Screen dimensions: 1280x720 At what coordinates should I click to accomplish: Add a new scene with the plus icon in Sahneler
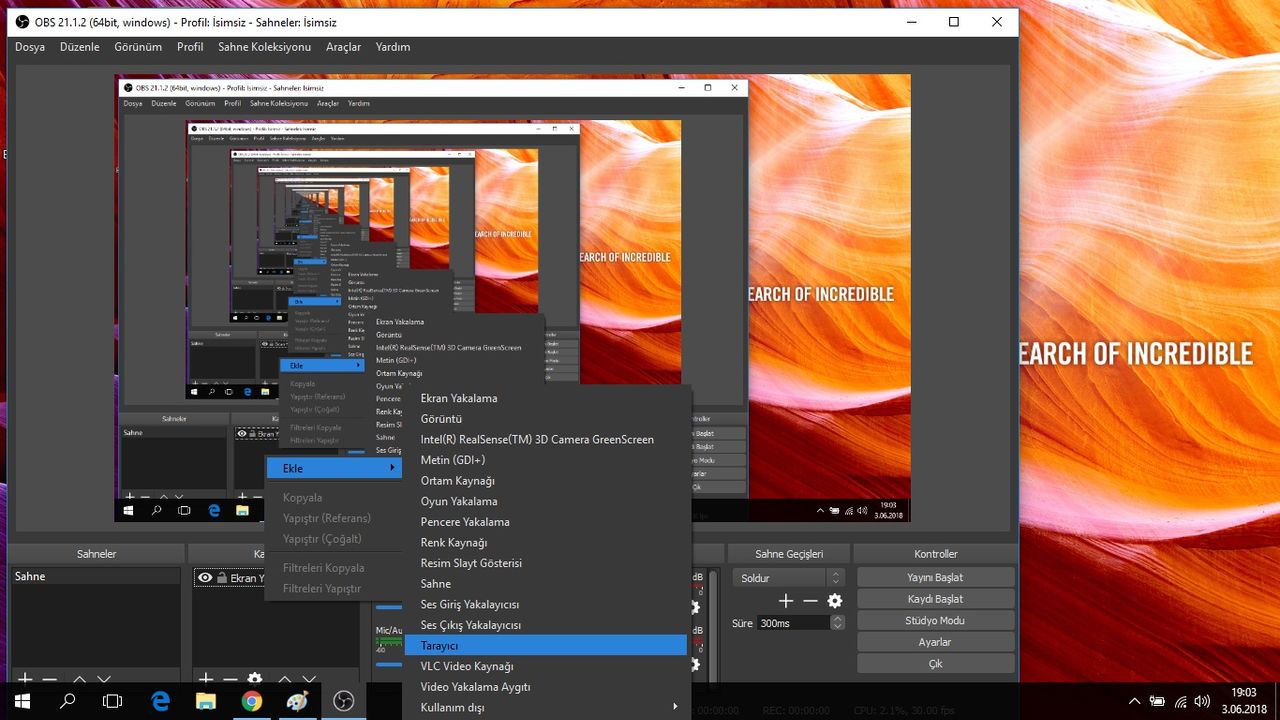point(25,679)
